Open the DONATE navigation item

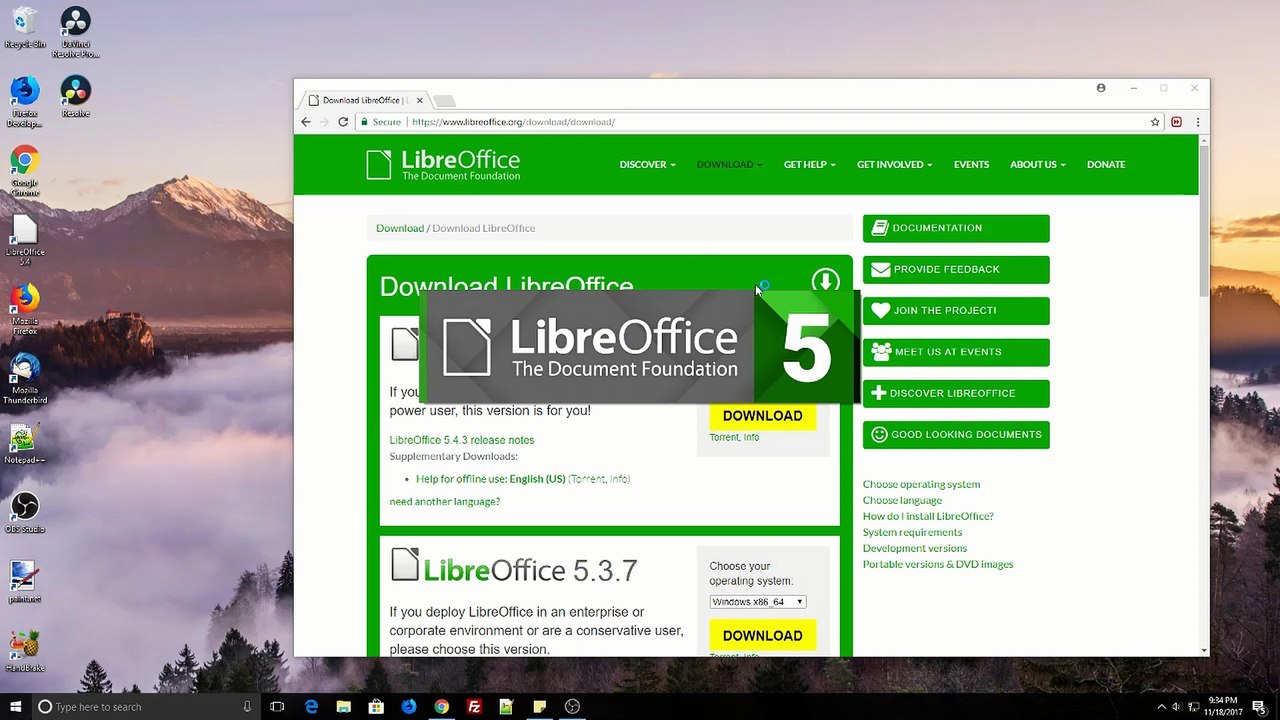click(x=1106, y=164)
